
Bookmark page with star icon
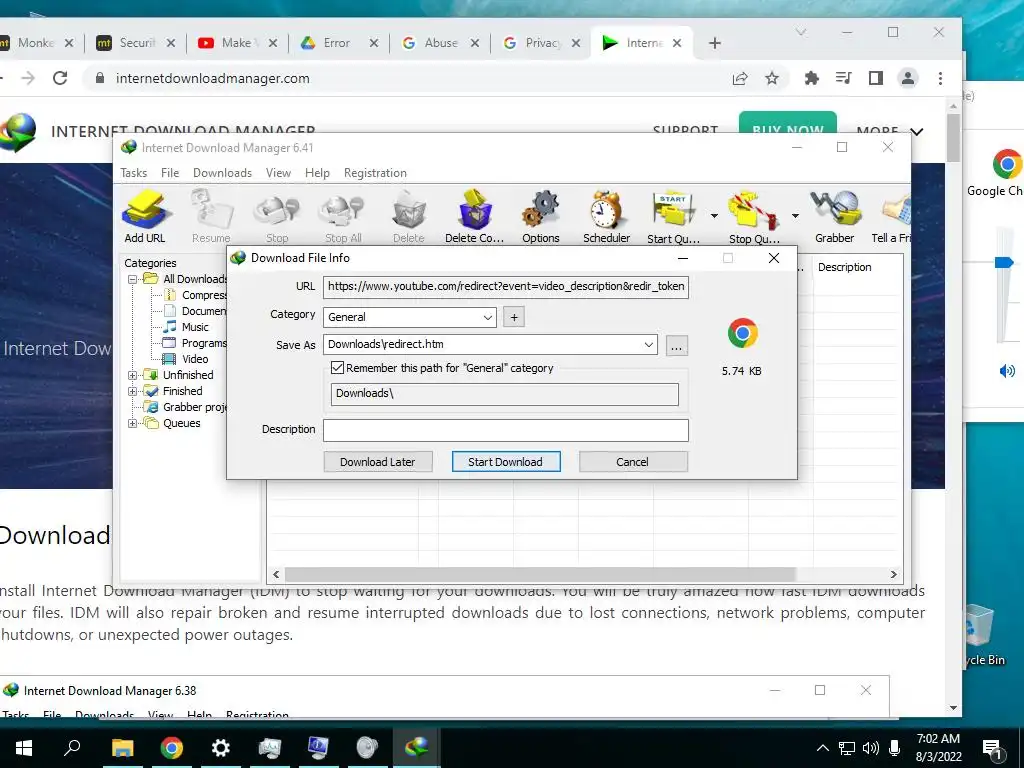pos(772,78)
